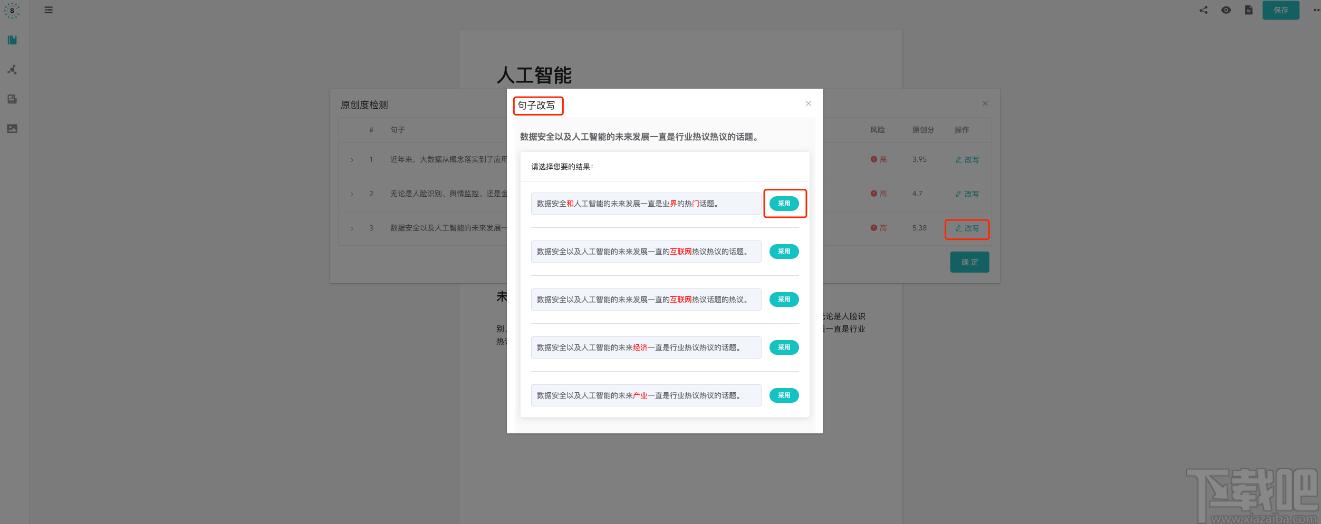Viewport: 1321px width, 524px height.
Task: Click the document title 人工智能
Action: tap(534, 75)
